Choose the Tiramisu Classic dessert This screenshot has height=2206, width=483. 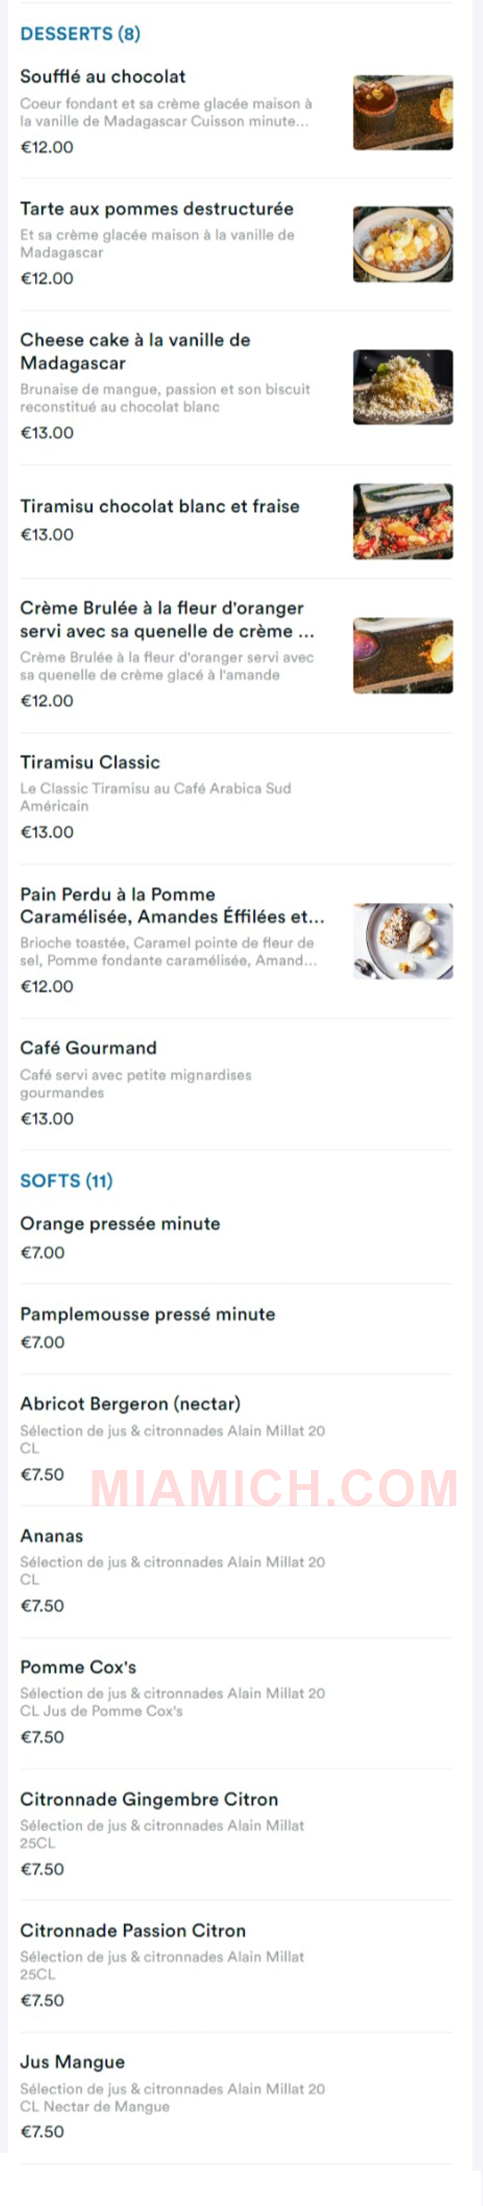click(x=236, y=797)
